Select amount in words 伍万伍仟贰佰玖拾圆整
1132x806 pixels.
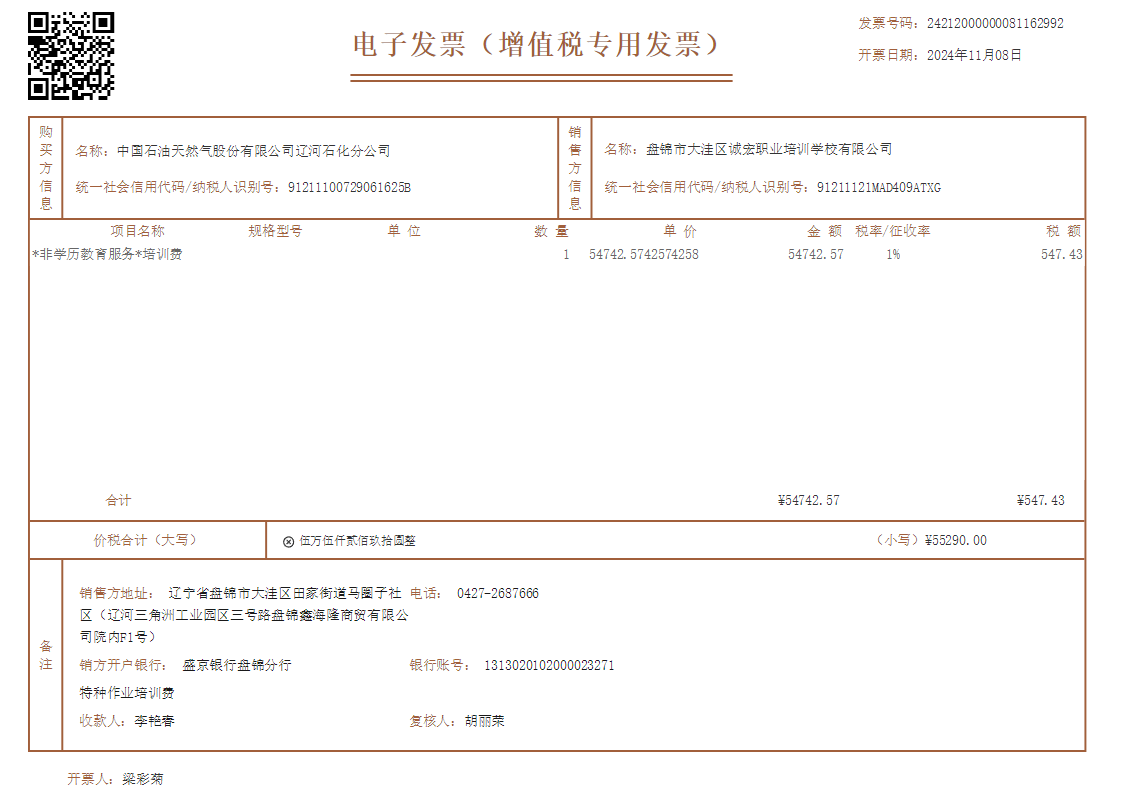click(x=357, y=541)
